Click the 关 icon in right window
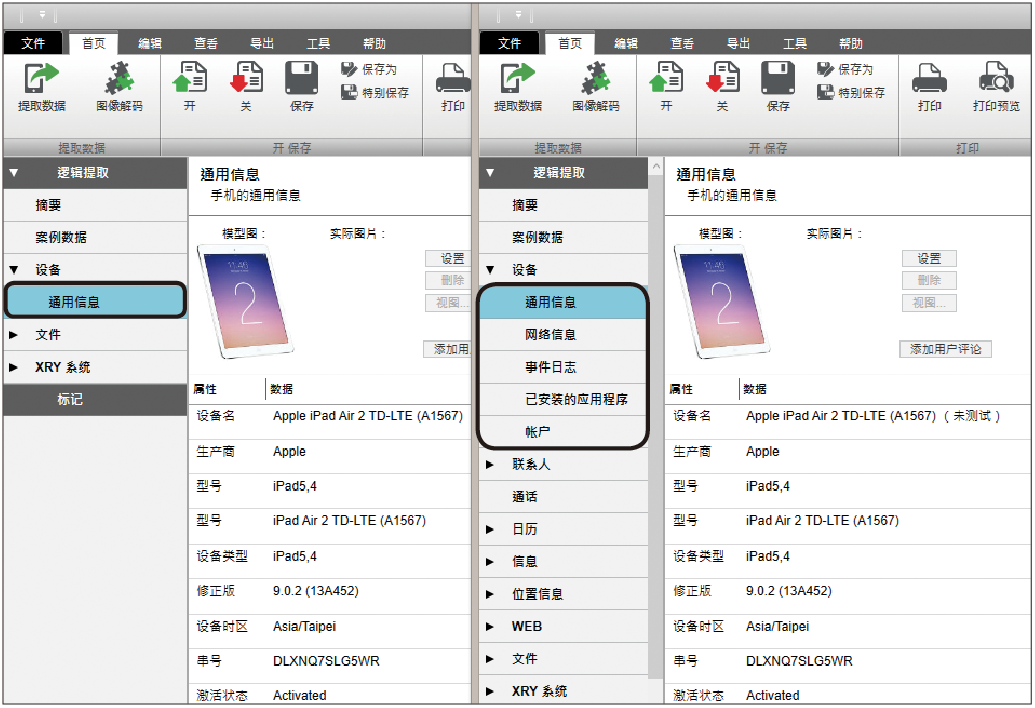Image resolution: width=1035 pixels, height=708 pixels. click(x=722, y=78)
